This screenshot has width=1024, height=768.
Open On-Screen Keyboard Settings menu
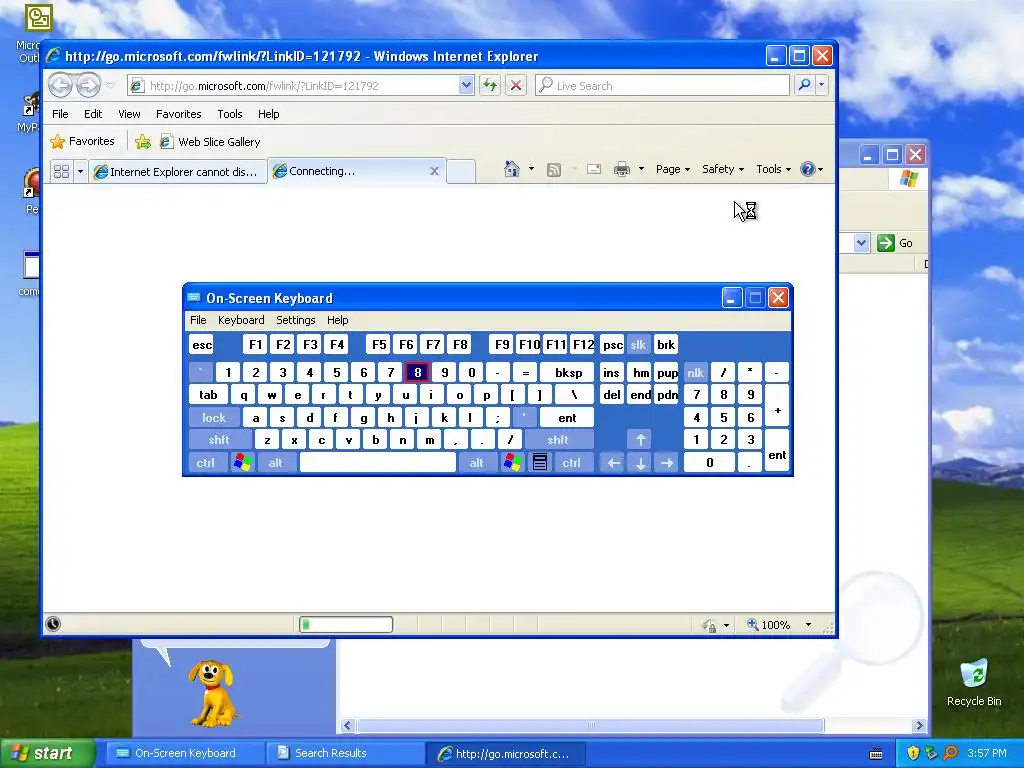pos(295,320)
